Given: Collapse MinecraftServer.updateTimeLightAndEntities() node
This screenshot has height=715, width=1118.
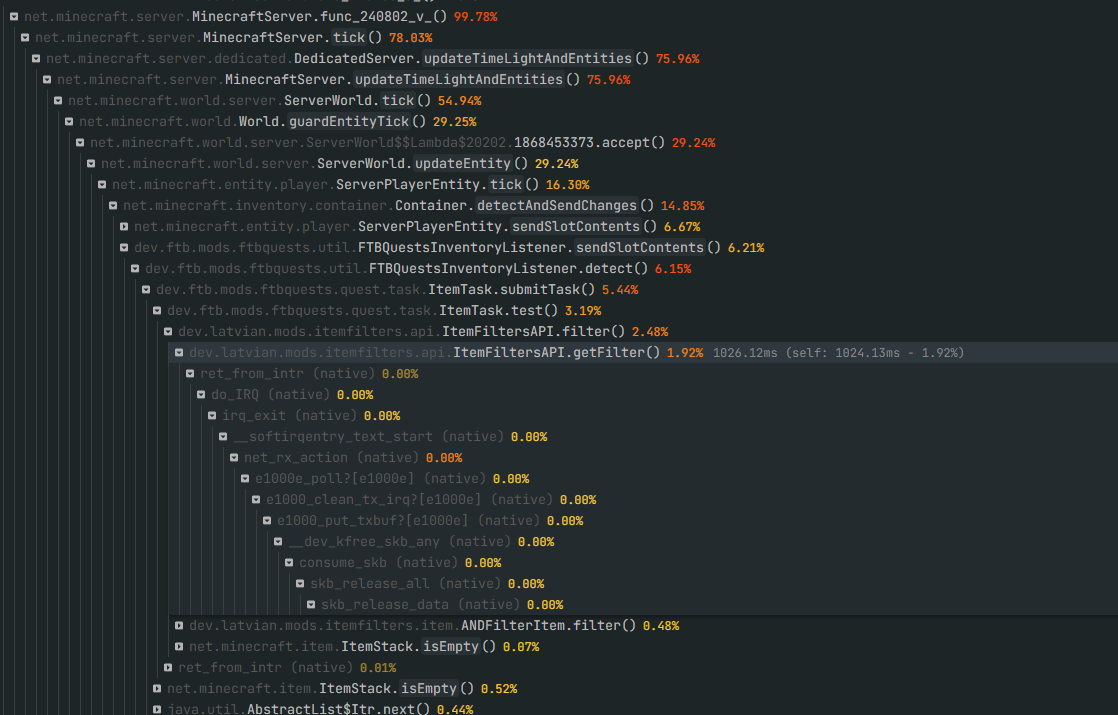Looking at the screenshot, I should 47,79.
